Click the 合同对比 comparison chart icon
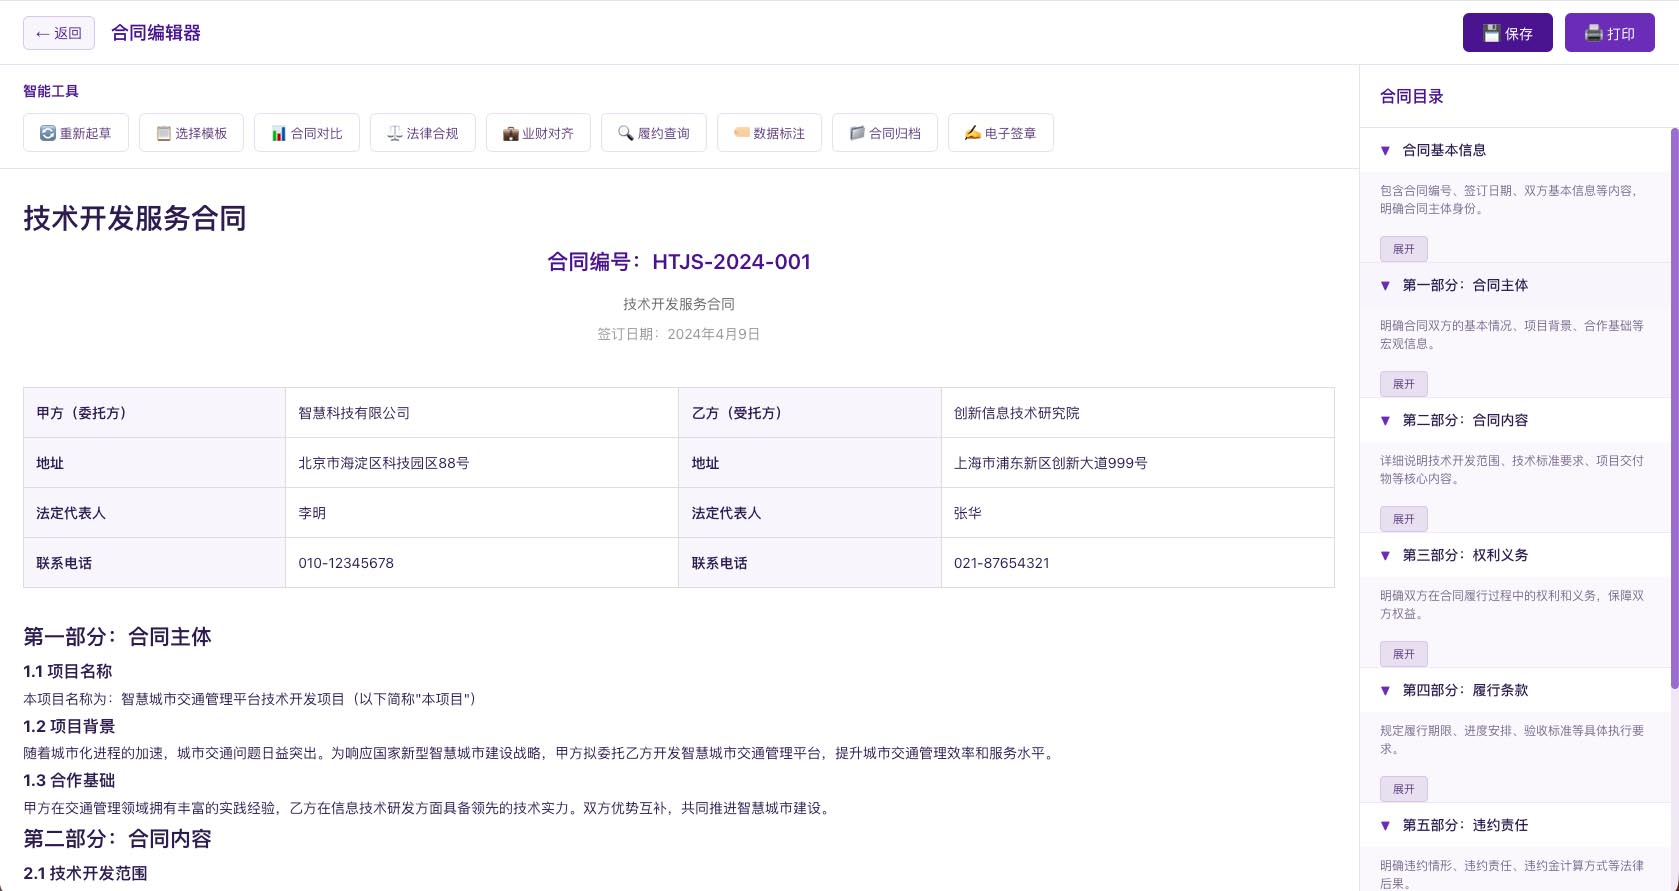 279,133
